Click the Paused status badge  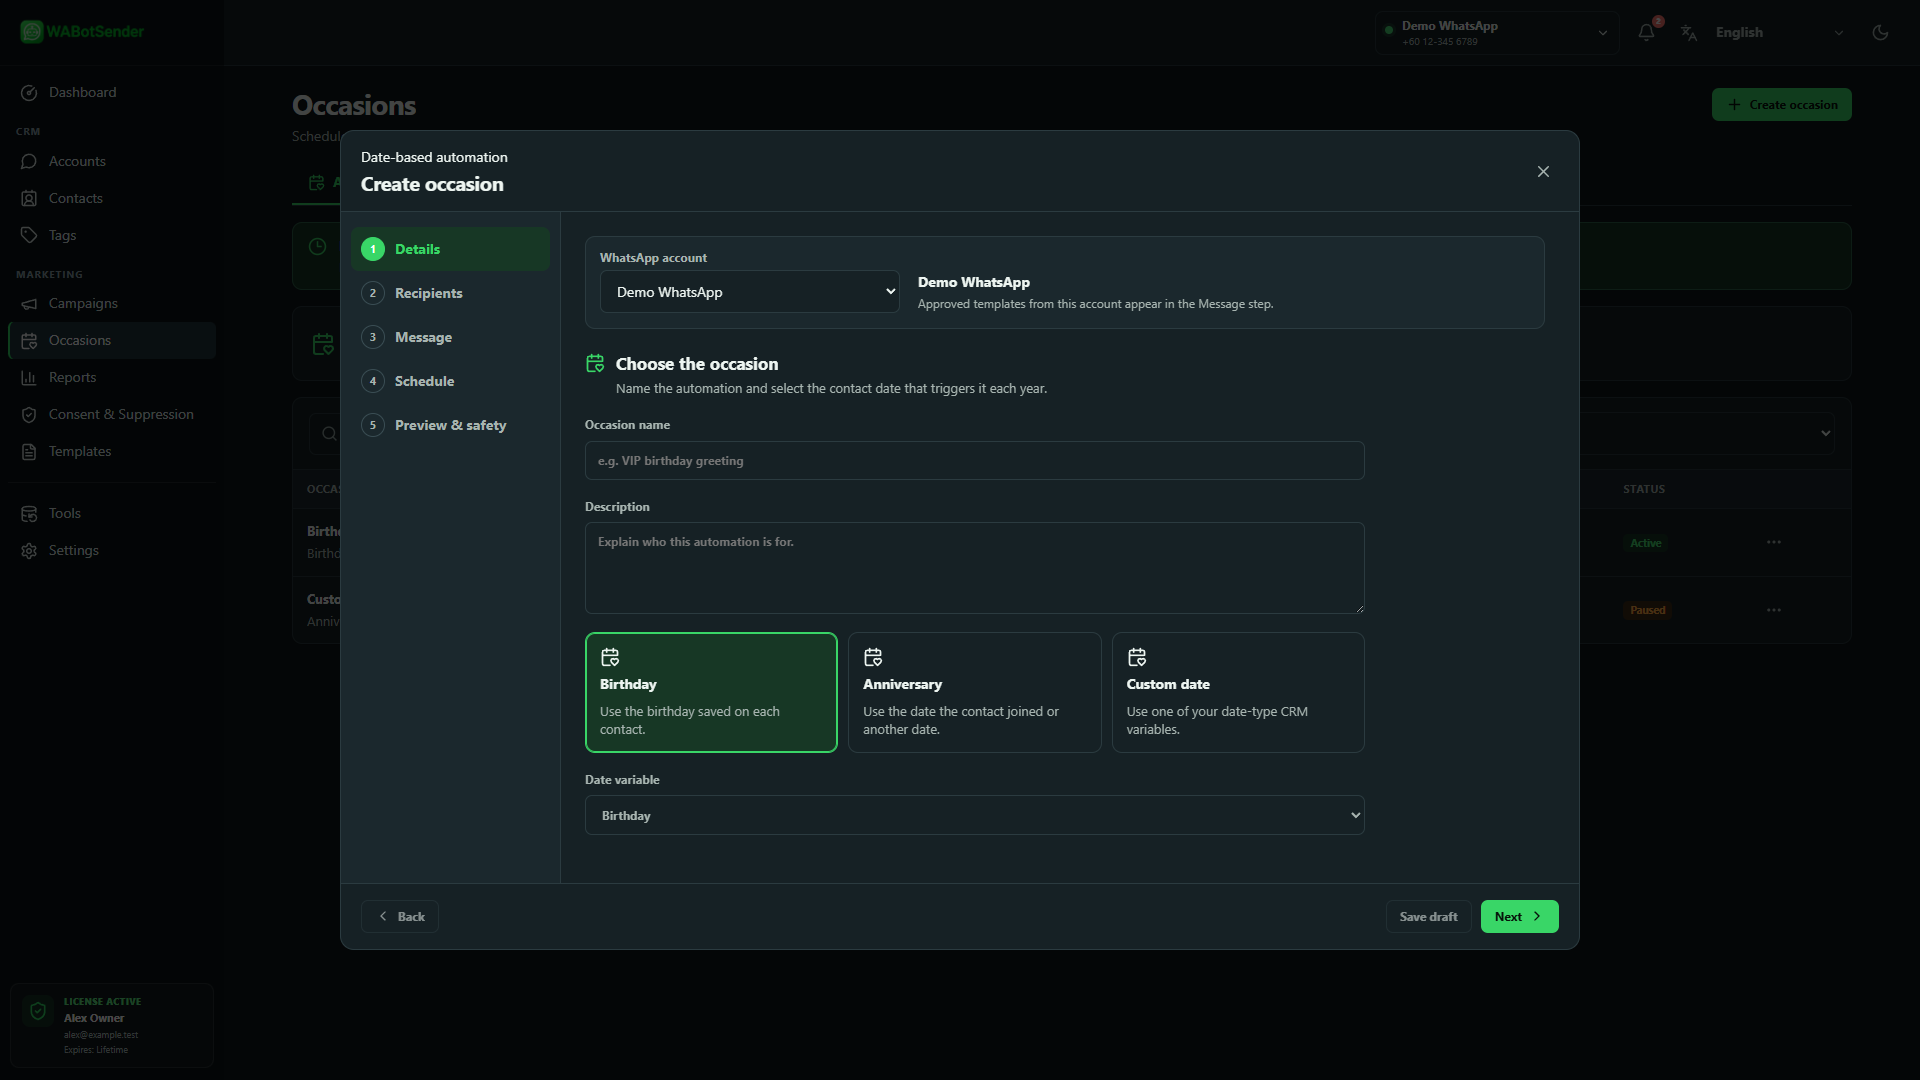[1647, 610]
